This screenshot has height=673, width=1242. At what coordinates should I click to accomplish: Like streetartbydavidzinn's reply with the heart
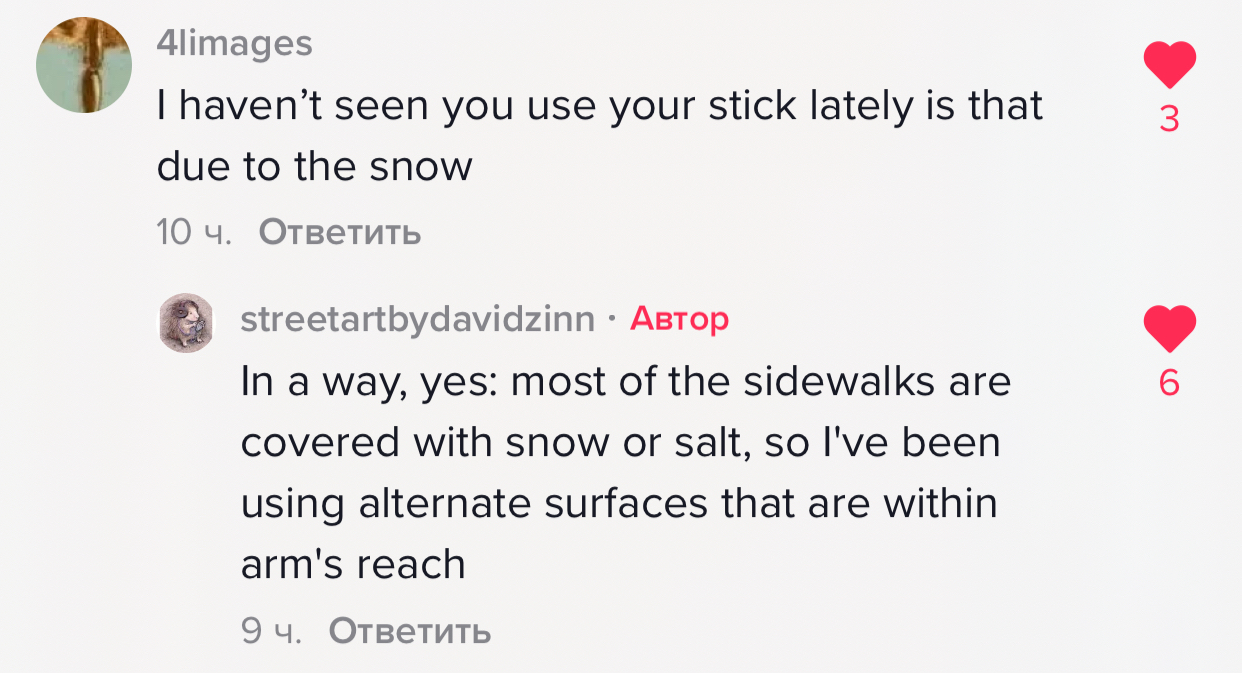coord(1169,329)
